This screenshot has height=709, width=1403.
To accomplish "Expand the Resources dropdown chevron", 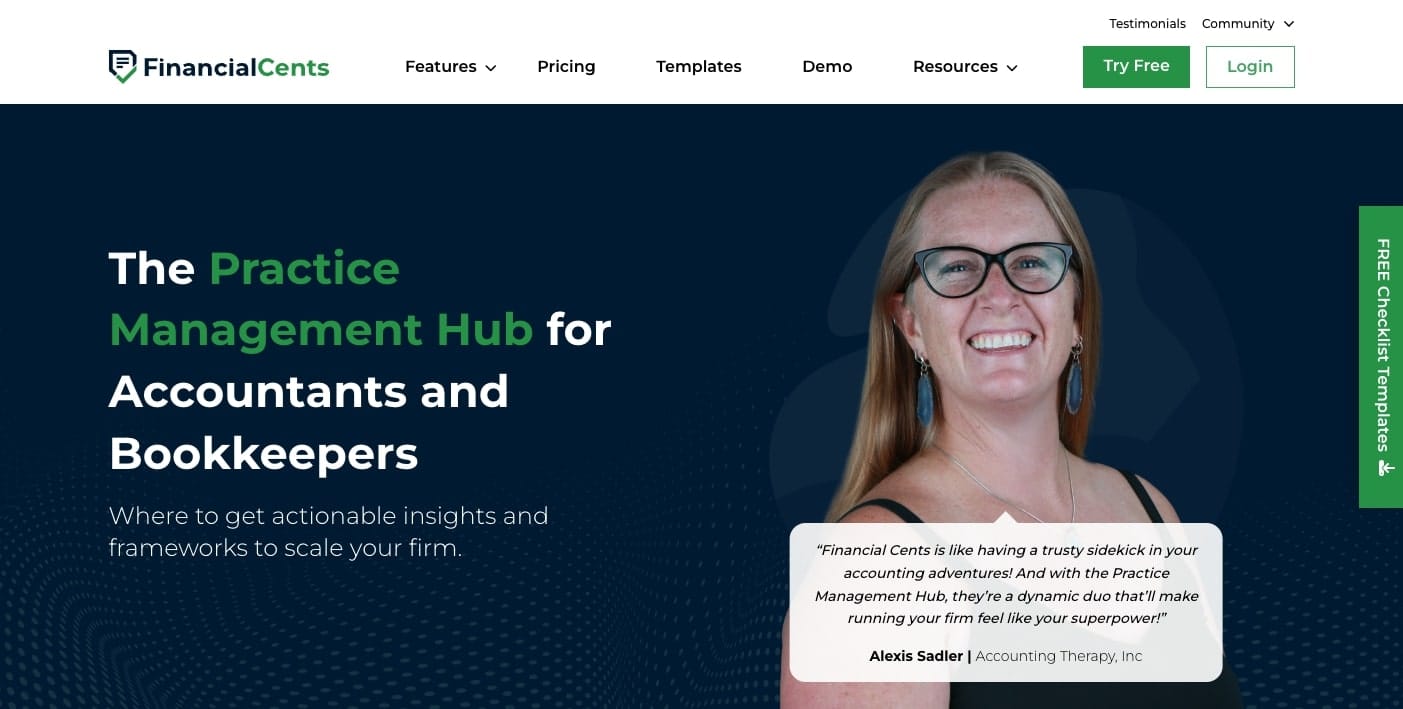I will click(x=1012, y=68).
